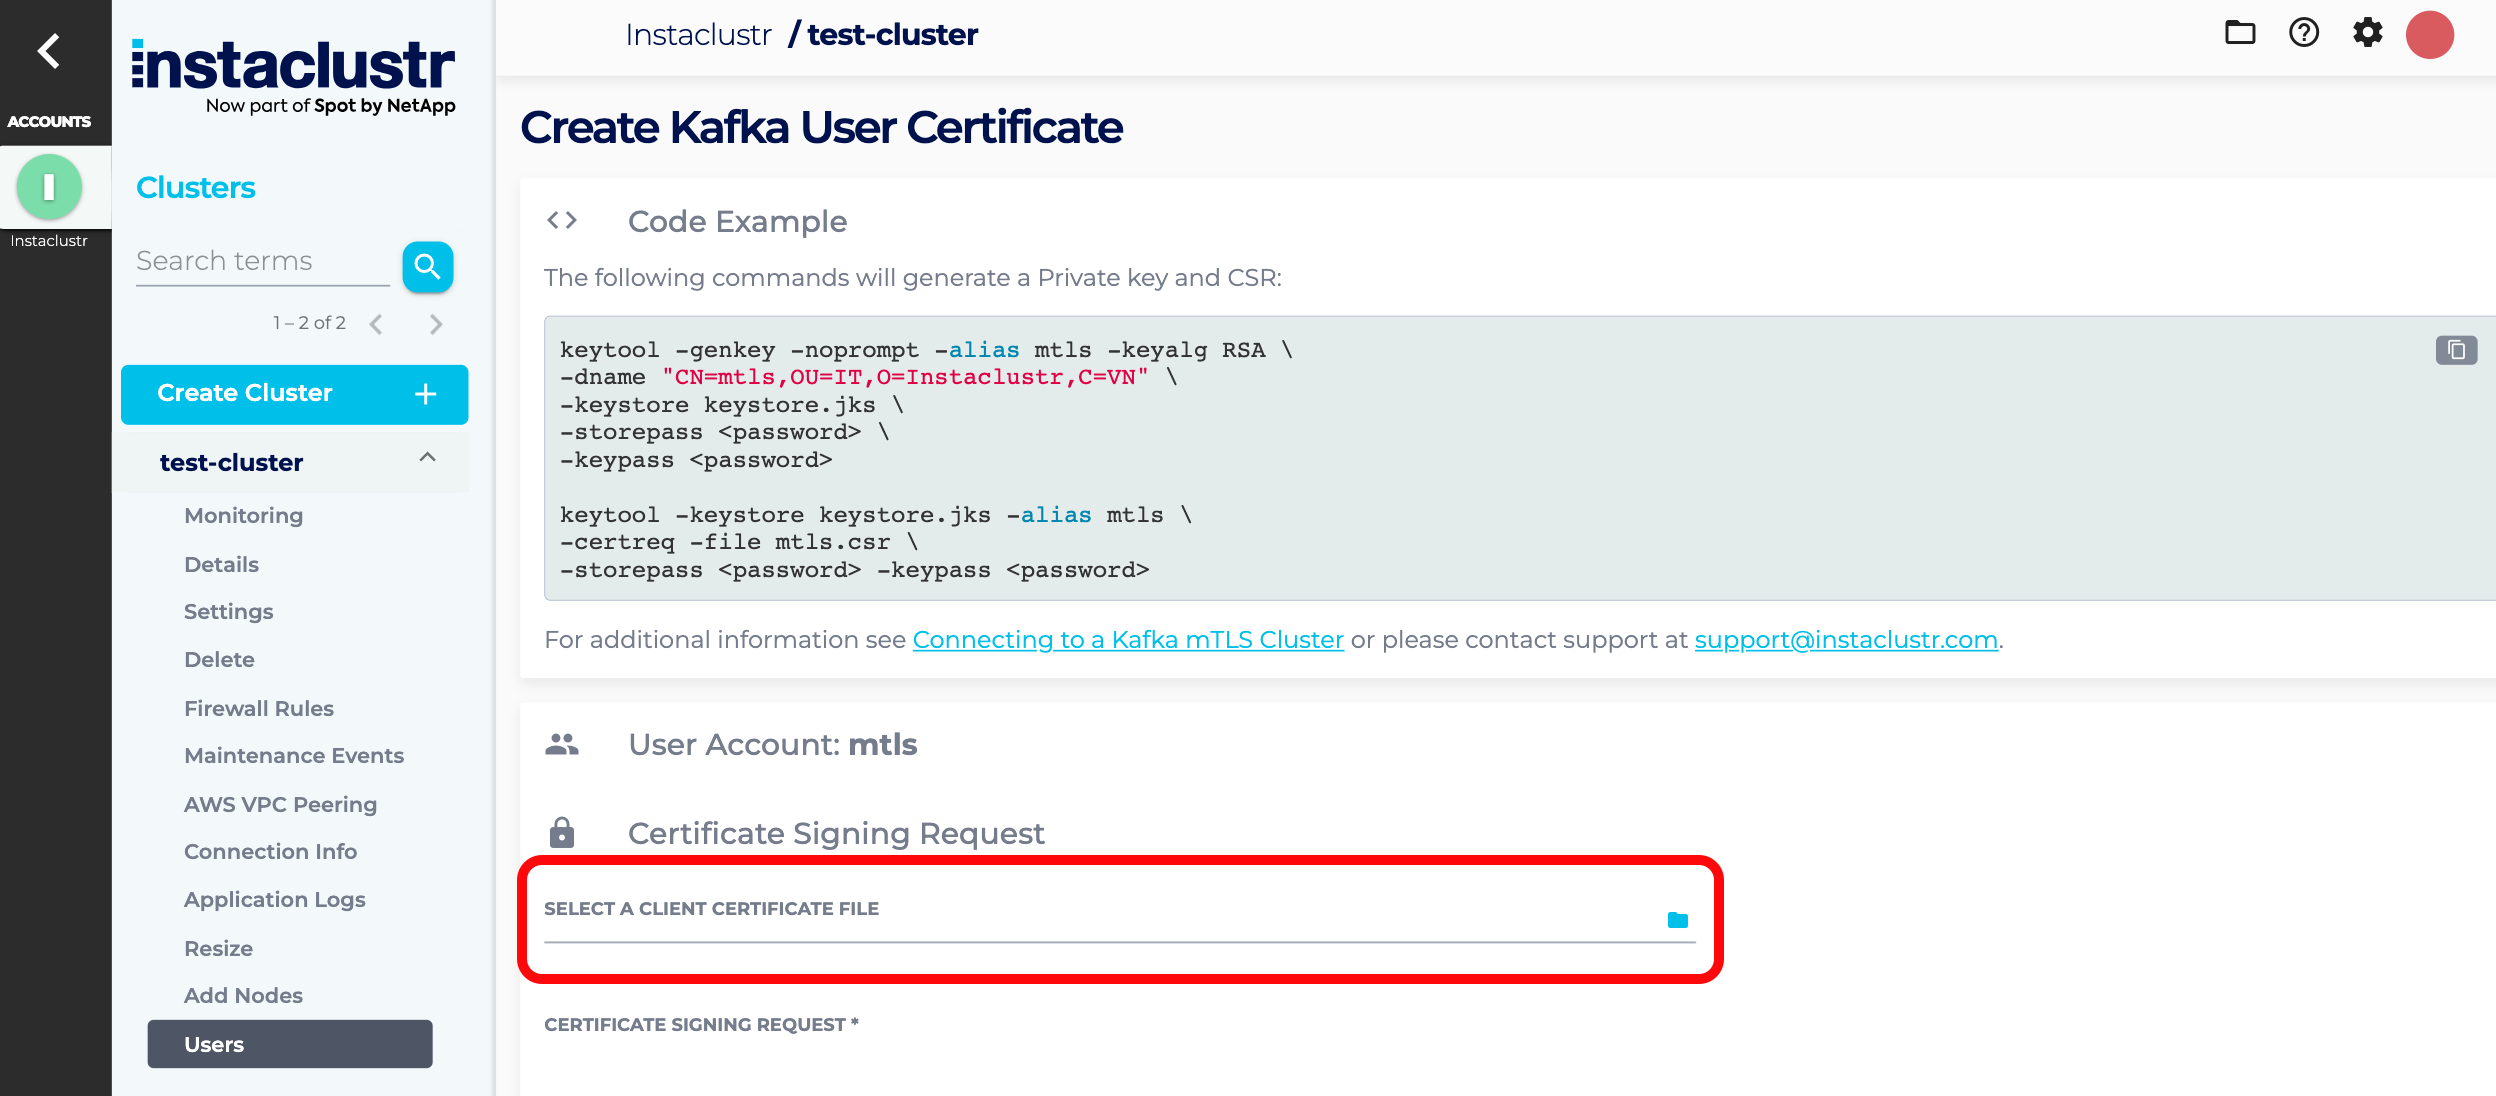Click the next page arrow in cluster pagination
2496x1096 pixels.
435,323
